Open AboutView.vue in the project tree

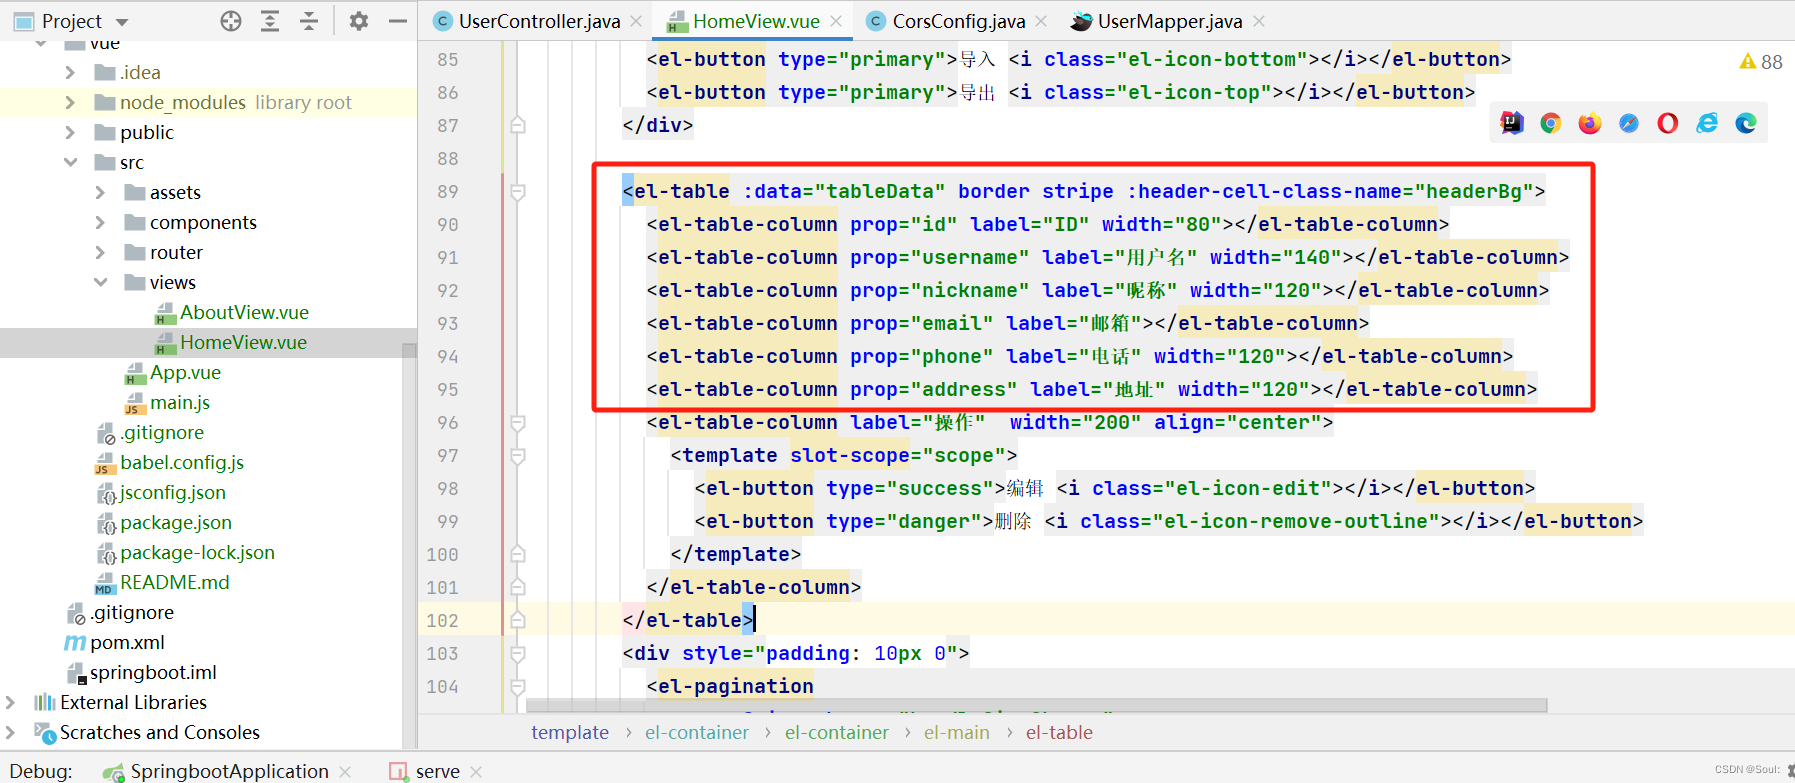[x=244, y=312]
